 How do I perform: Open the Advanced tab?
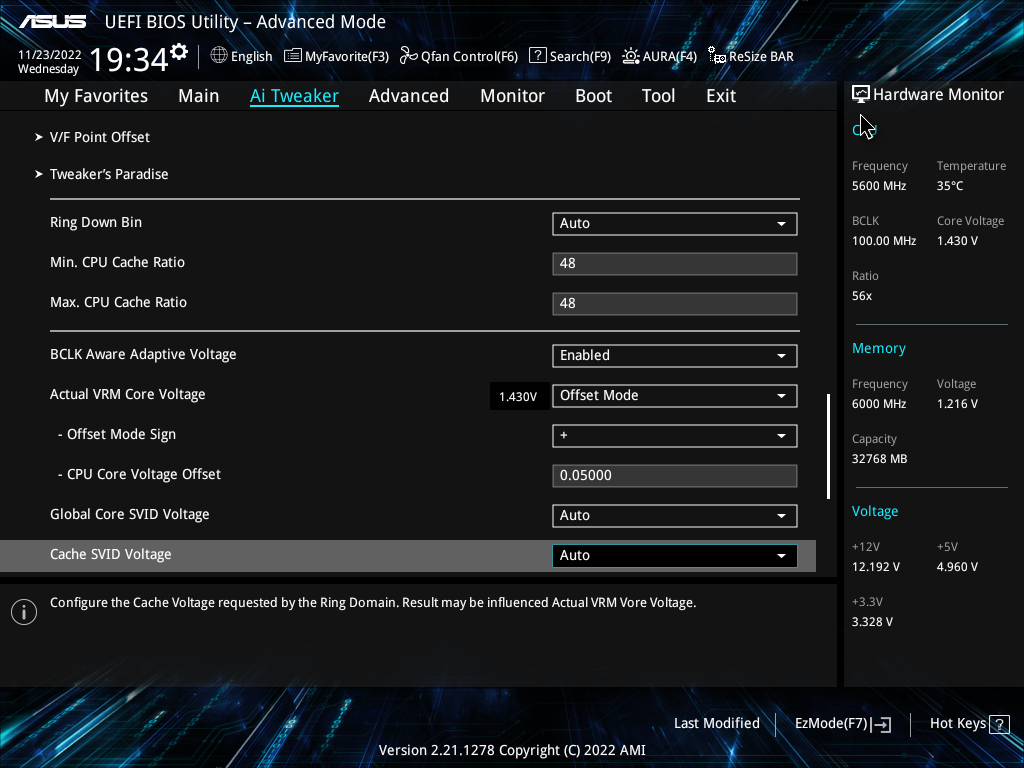[x=409, y=96]
